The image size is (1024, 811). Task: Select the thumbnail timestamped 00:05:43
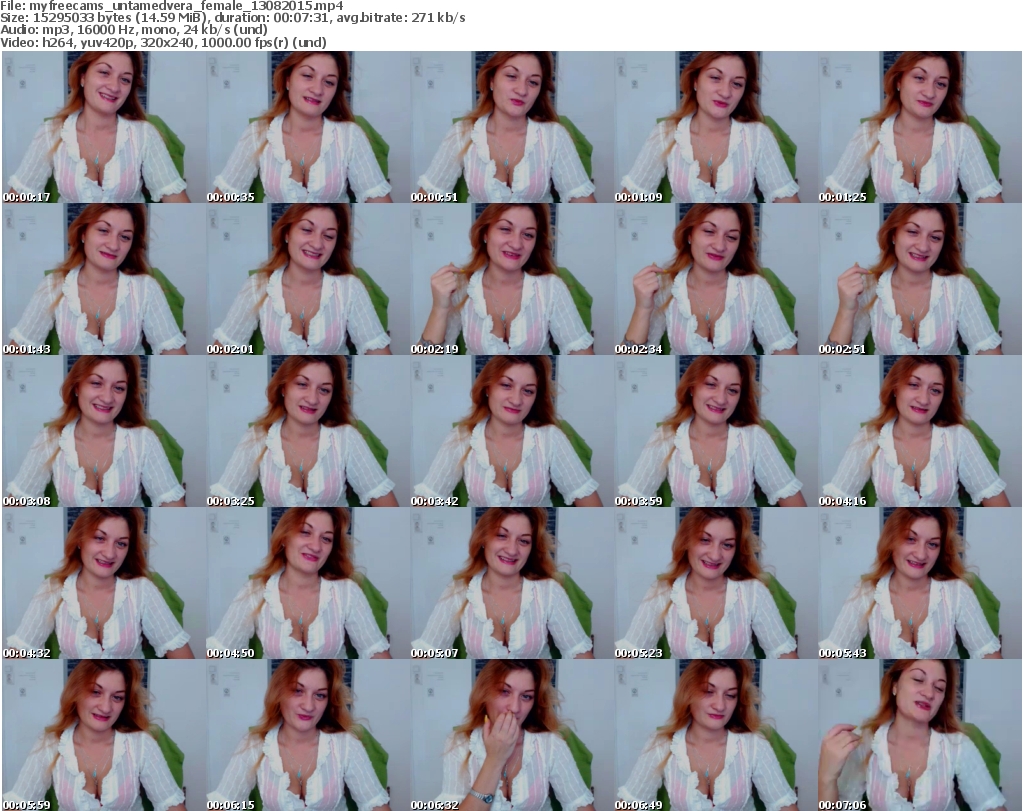(x=919, y=583)
